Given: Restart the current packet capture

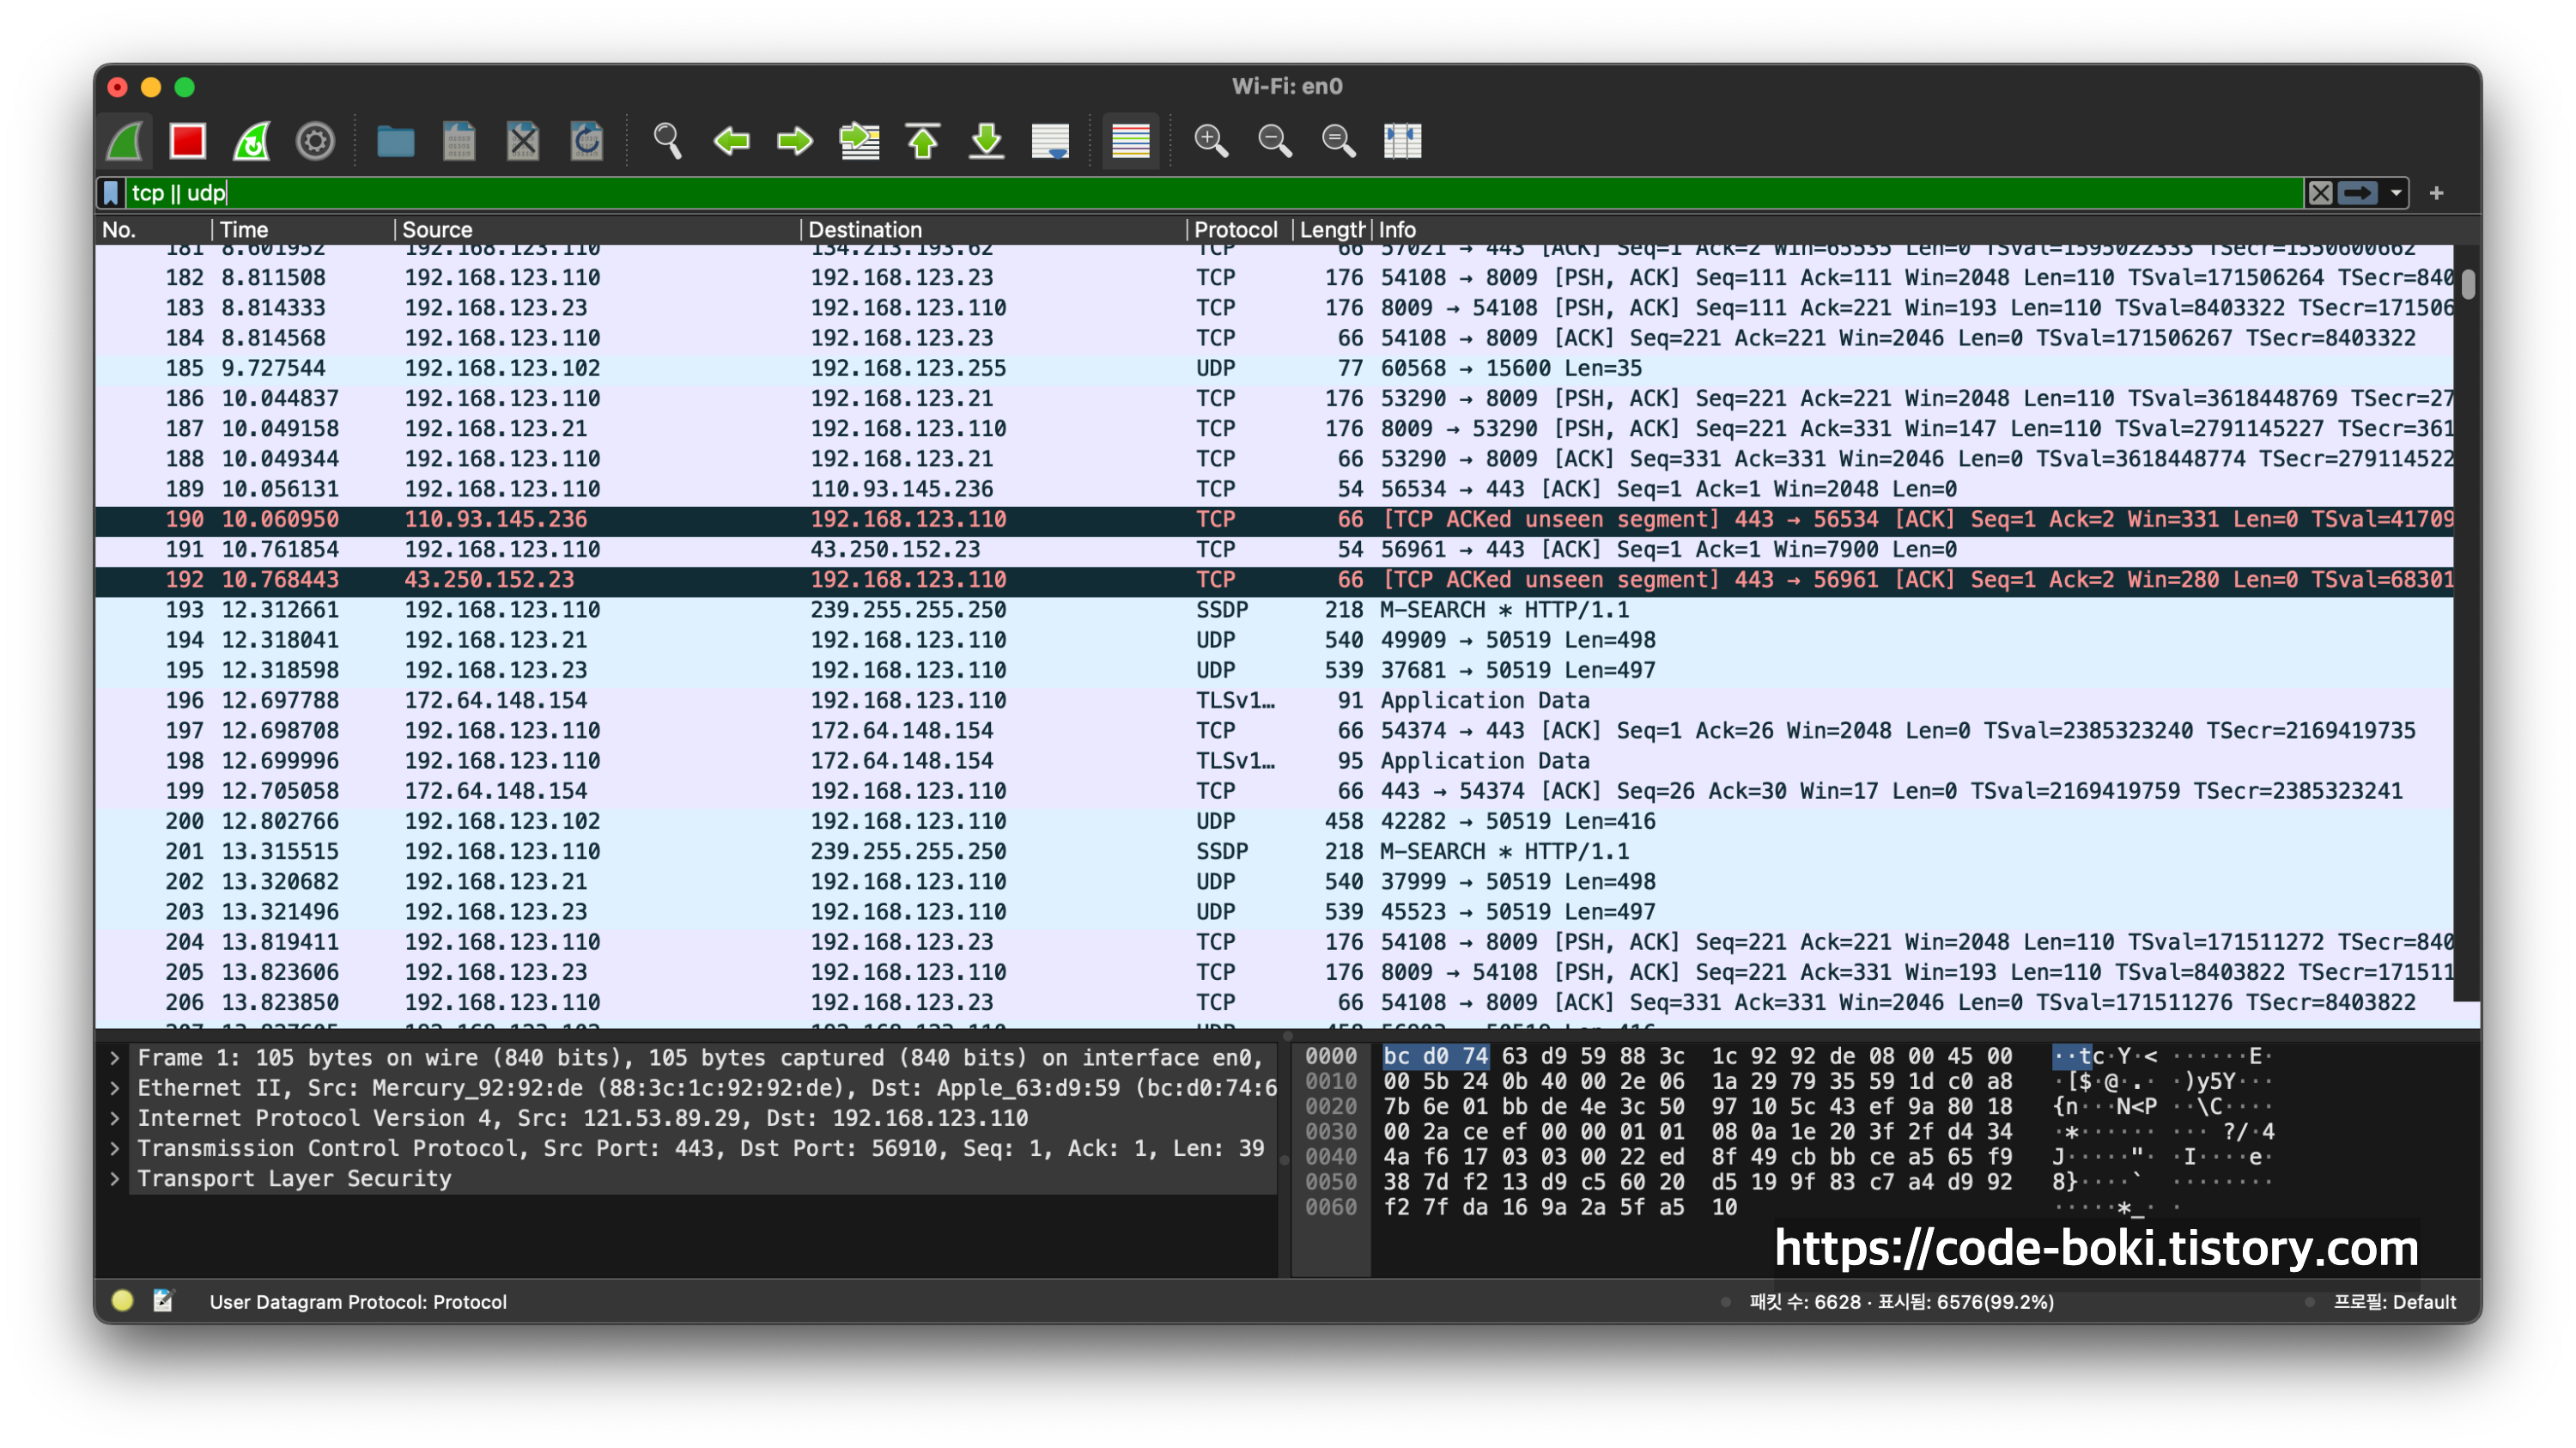Looking at the screenshot, I should [x=251, y=141].
